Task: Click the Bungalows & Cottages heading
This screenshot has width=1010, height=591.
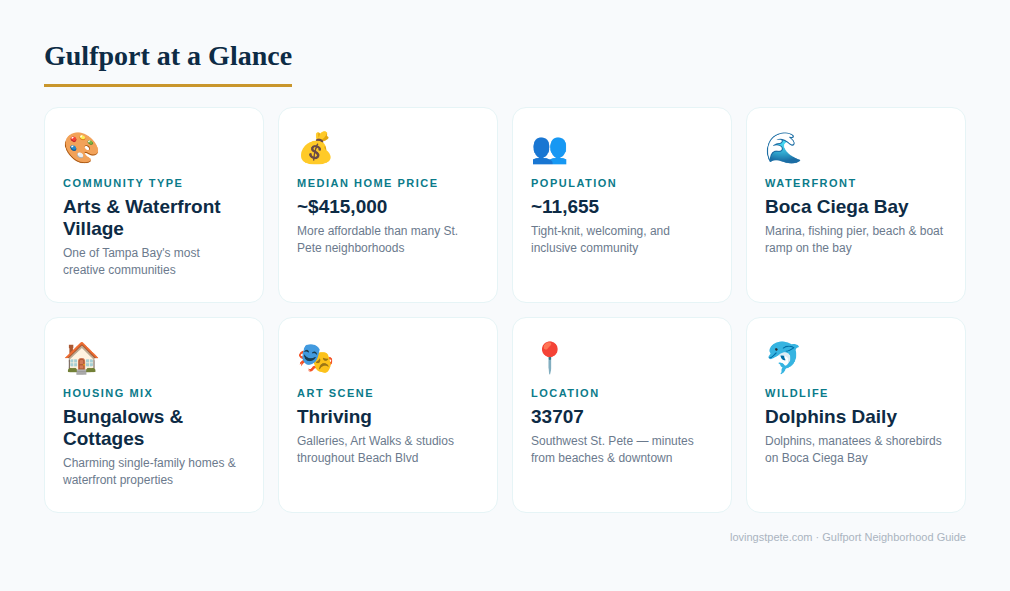Action: point(123,427)
